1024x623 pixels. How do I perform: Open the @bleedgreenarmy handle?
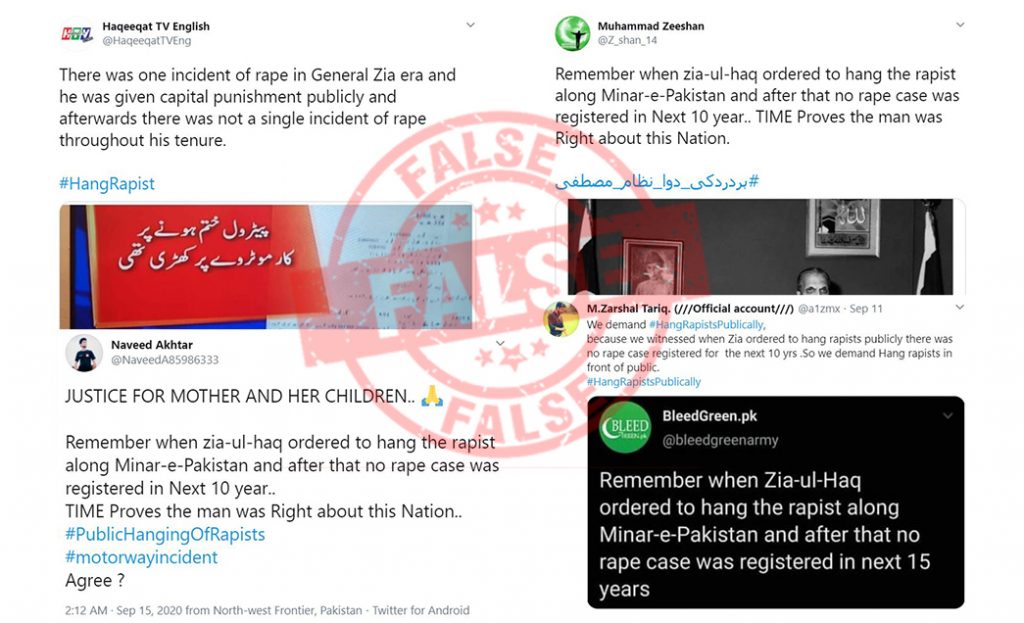(720, 441)
